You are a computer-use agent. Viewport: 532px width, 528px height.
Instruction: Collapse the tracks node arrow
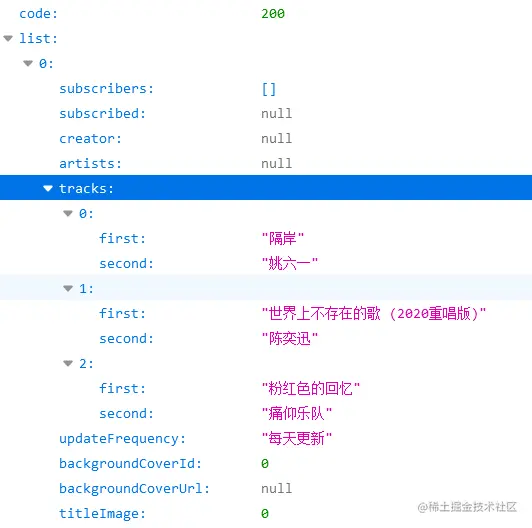pyautogui.click(x=48, y=188)
